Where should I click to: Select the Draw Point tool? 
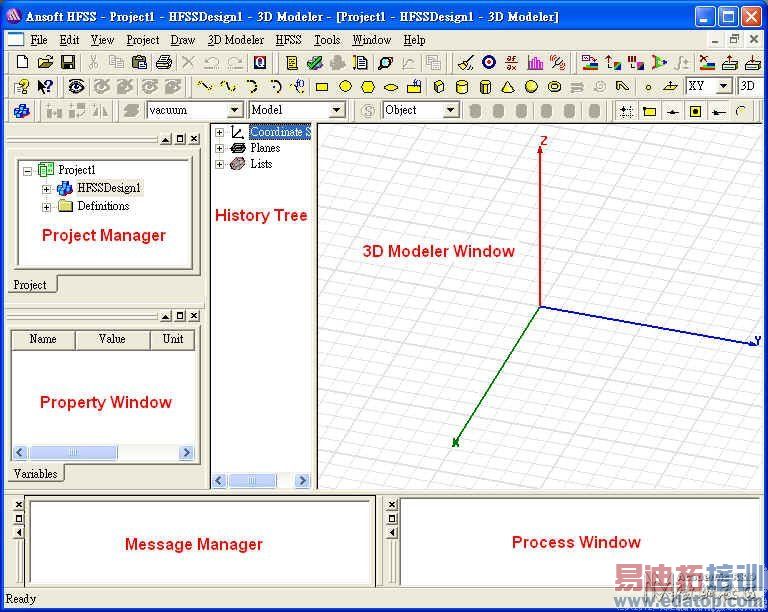click(x=648, y=87)
